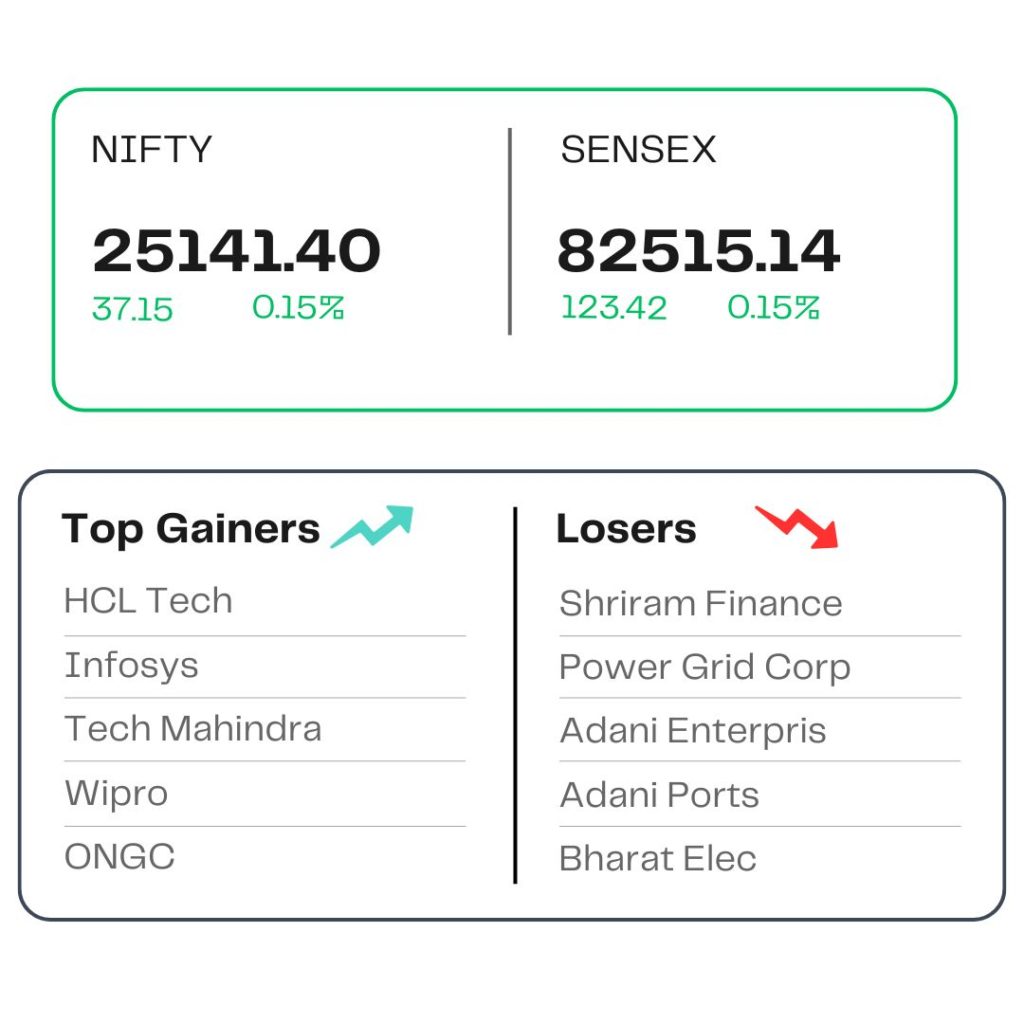Select the NIFTY value 25141.40
This screenshot has height=1024, width=1024.
(x=236, y=251)
